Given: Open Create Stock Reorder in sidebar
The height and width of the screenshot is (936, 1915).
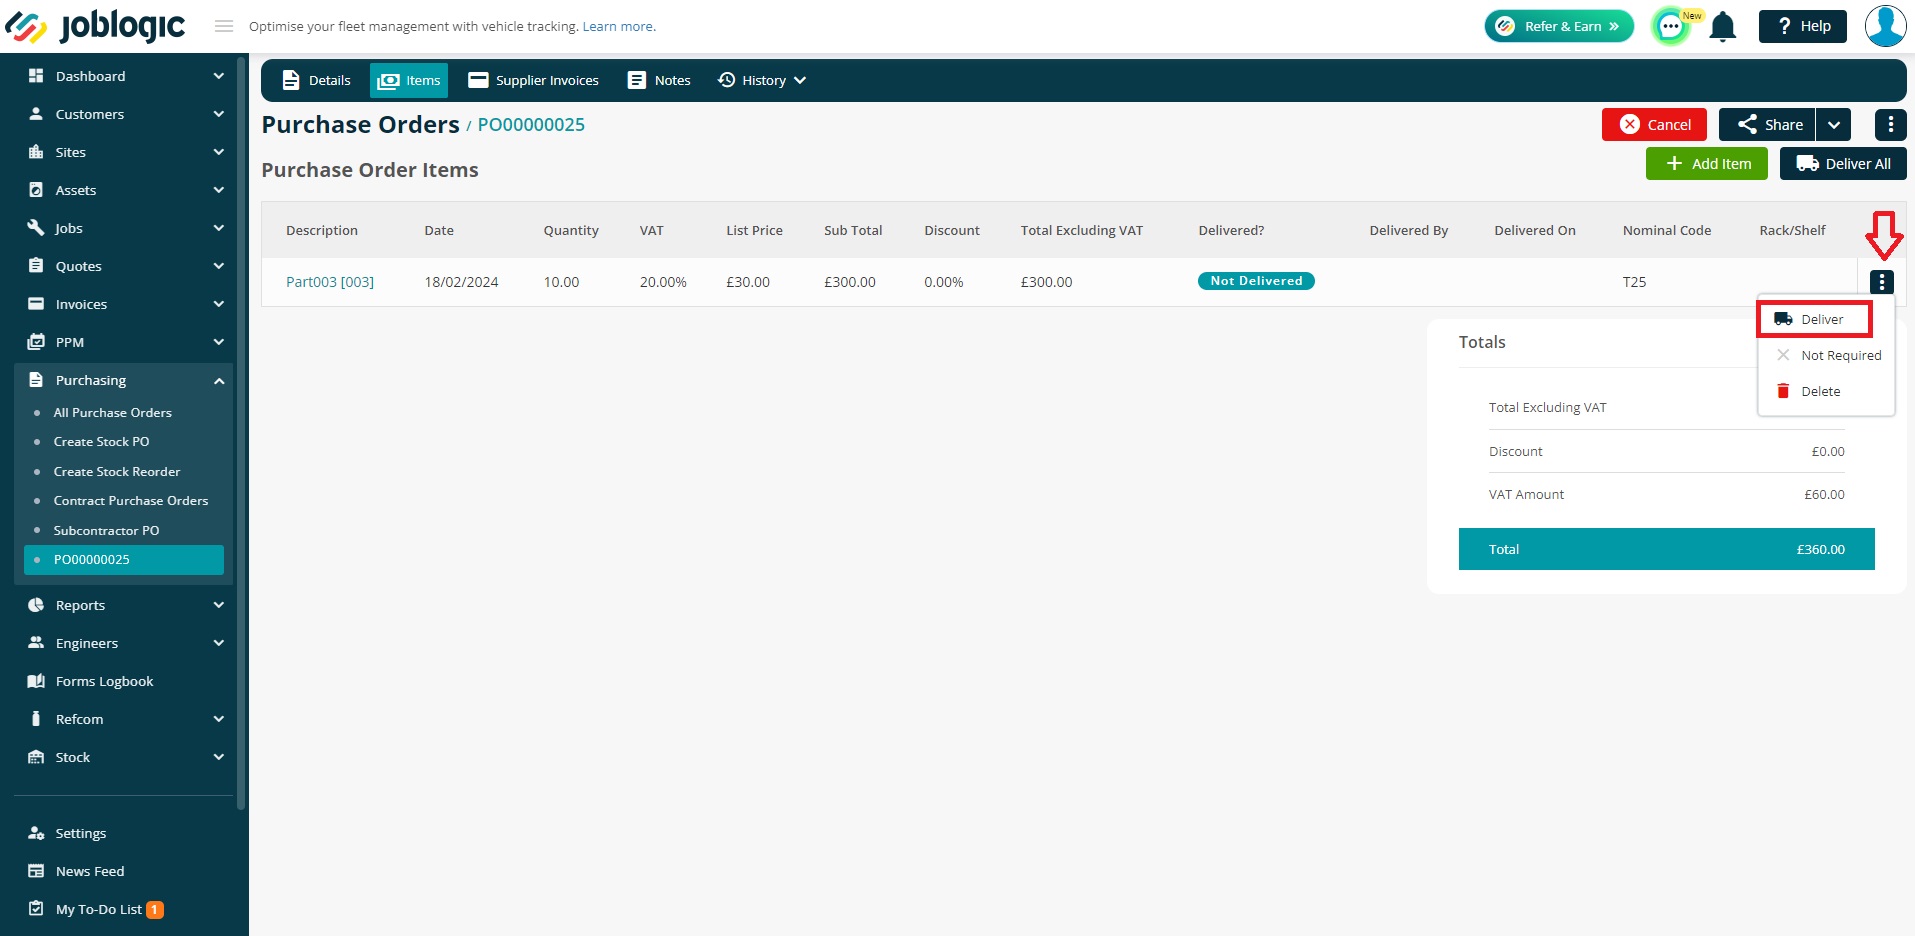Looking at the screenshot, I should tap(117, 472).
